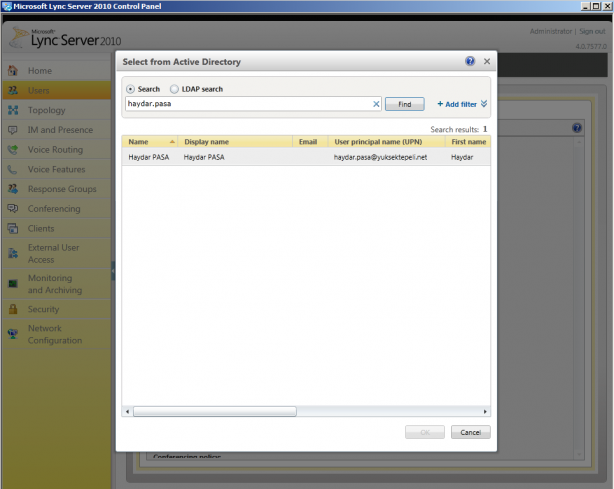Open help in Select from Active Directory dialog

(x=470, y=61)
